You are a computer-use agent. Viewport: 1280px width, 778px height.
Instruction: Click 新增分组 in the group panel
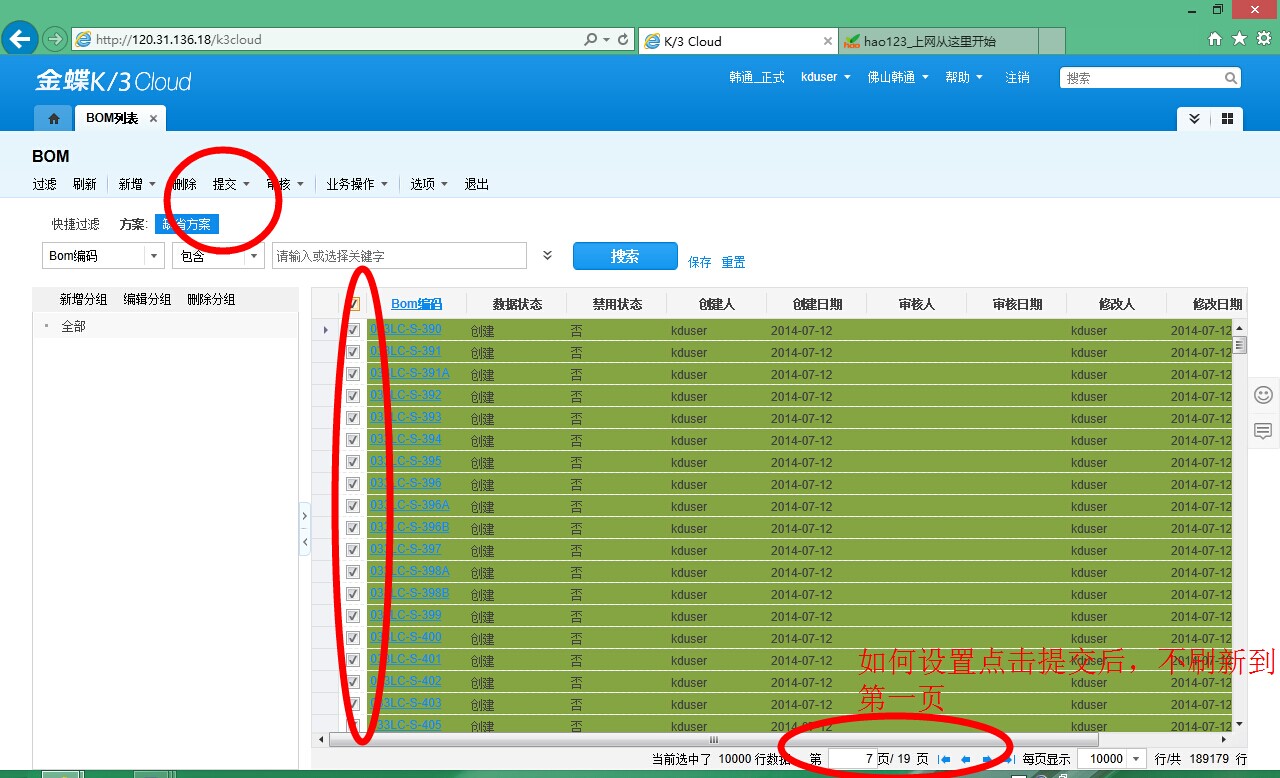83,299
